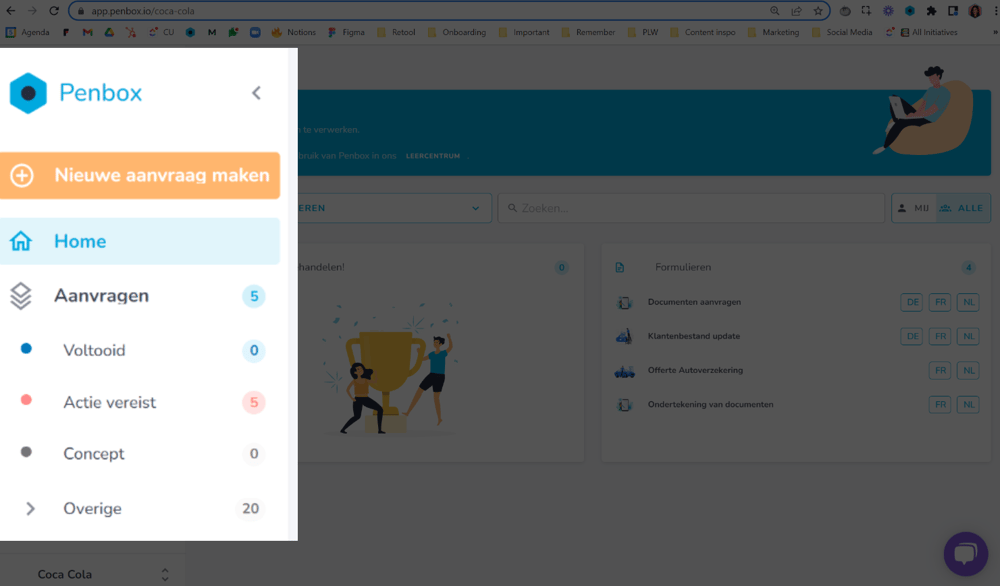This screenshot has width=1000, height=586.
Task: Bookmark this page with the star icon
Action: click(x=818, y=11)
